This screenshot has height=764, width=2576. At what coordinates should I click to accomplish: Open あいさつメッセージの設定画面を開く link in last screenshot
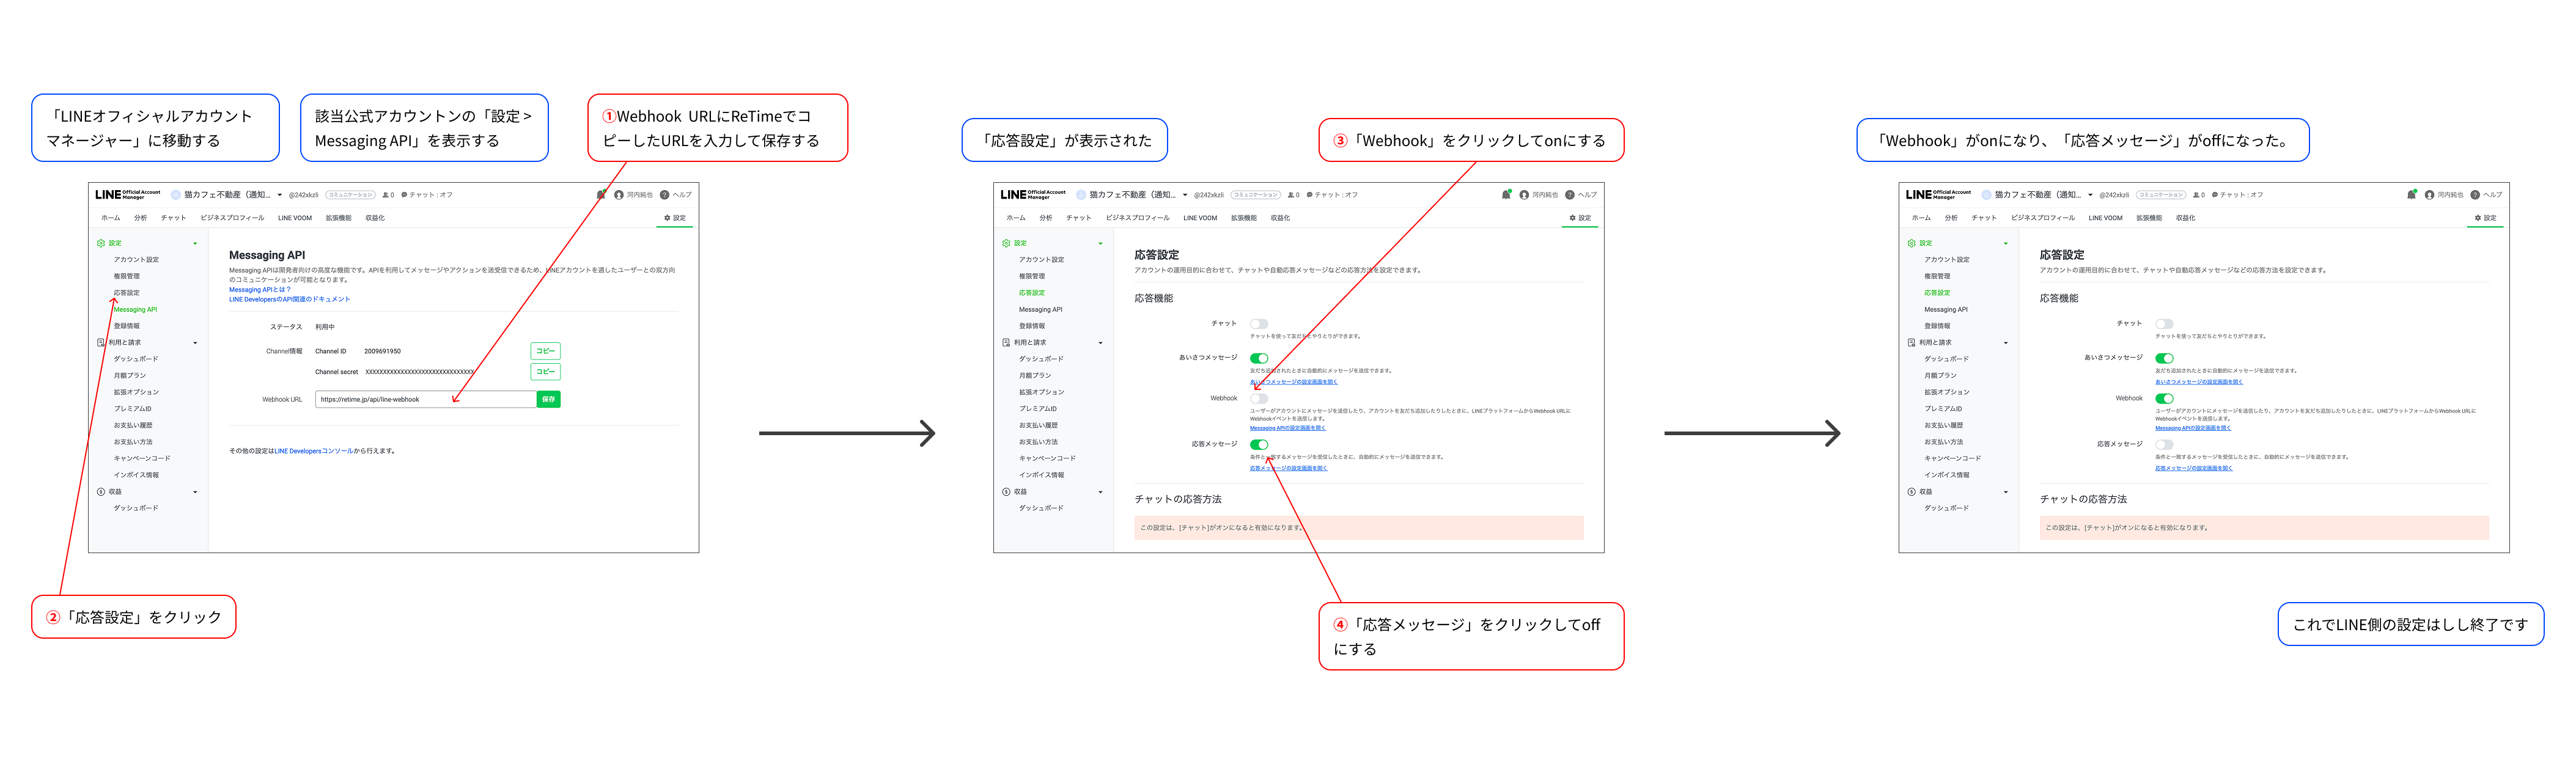click(2198, 382)
